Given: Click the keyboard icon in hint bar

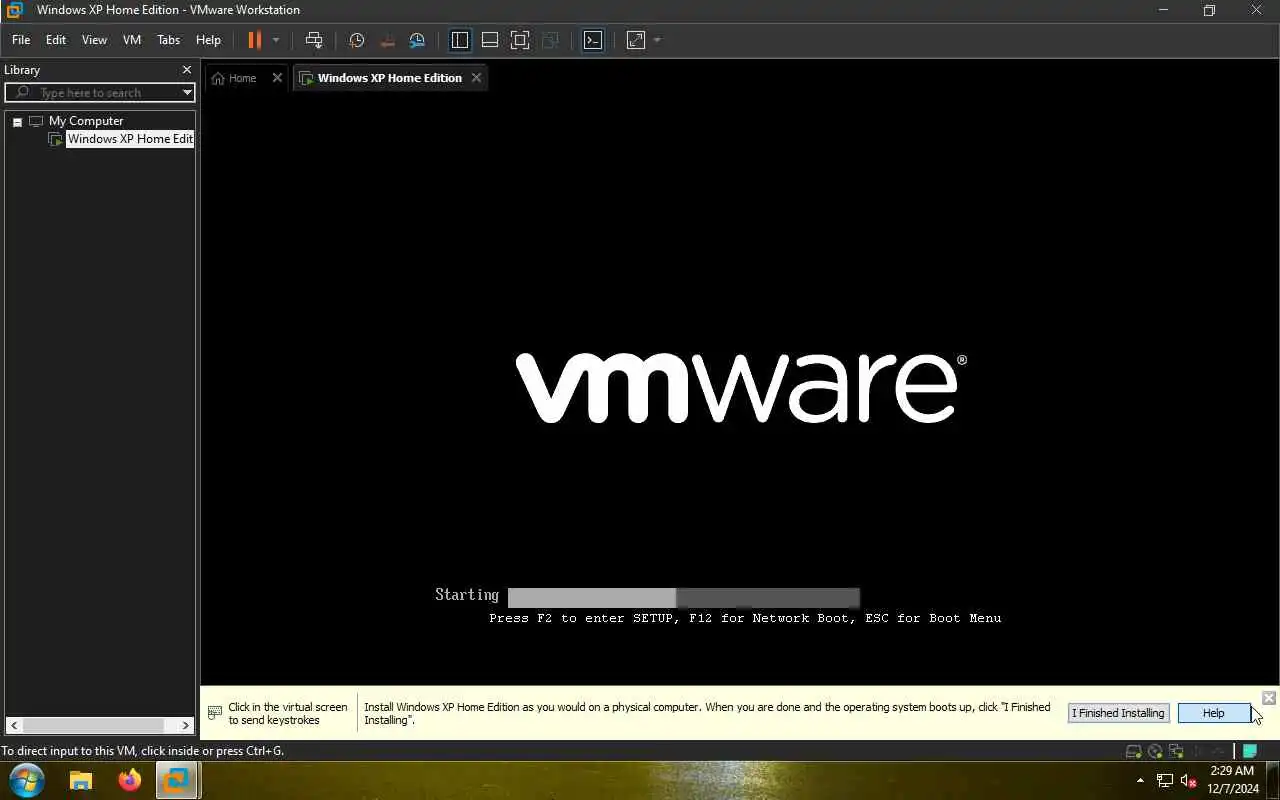Looking at the screenshot, I should [x=215, y=713].
